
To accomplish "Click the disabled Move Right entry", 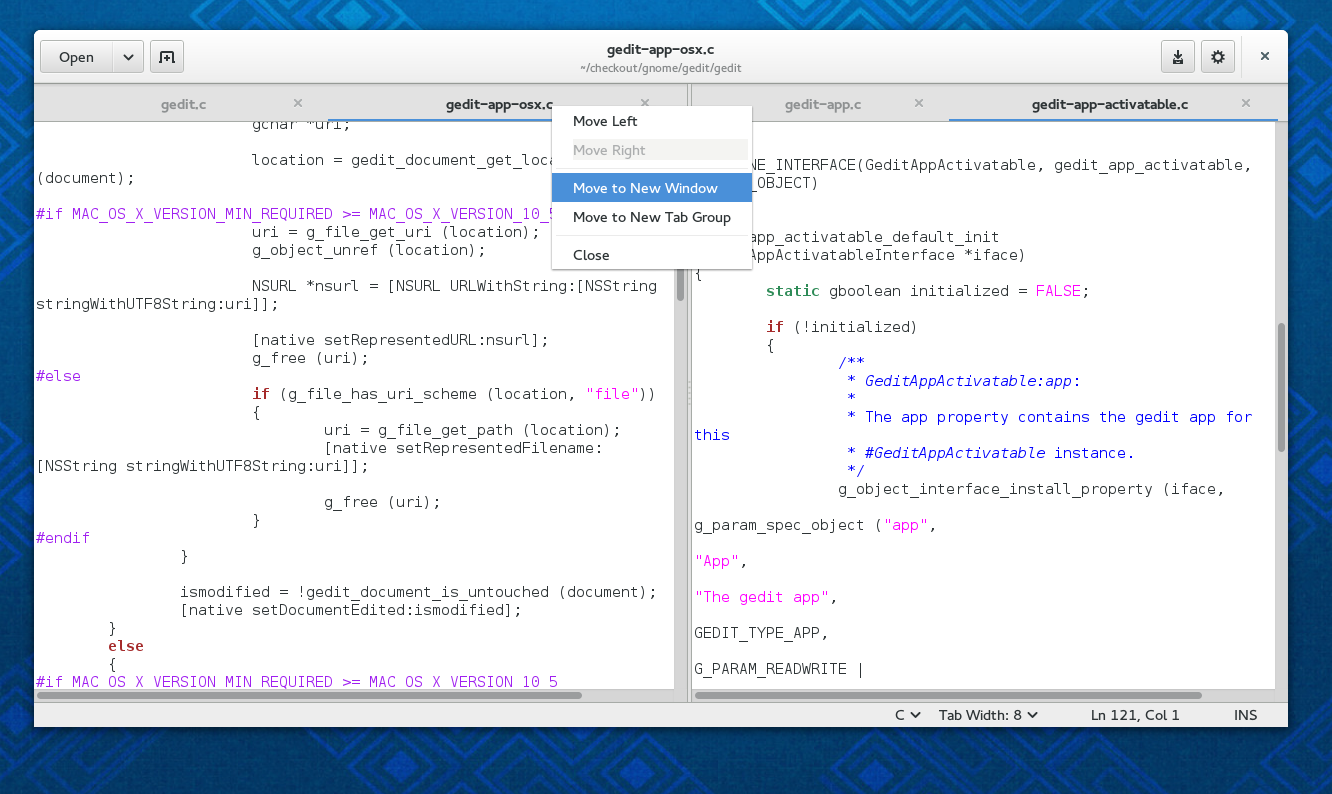I will click(x=651, y=150).
